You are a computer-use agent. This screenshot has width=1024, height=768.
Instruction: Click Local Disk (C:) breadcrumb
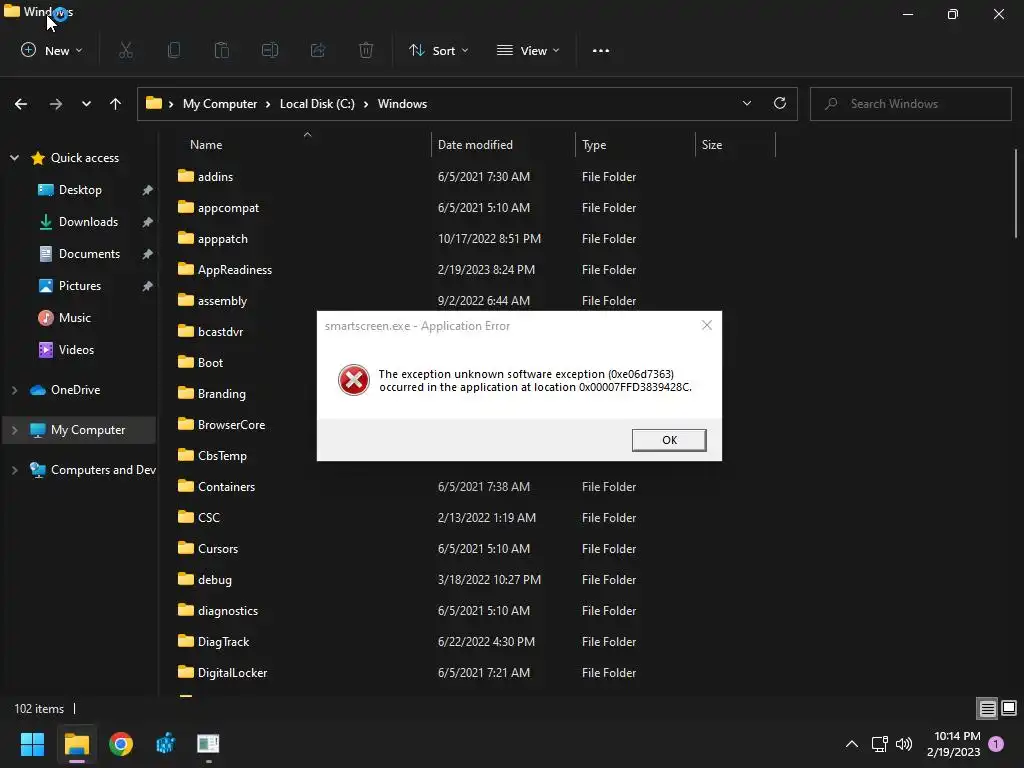coord(317,104)
